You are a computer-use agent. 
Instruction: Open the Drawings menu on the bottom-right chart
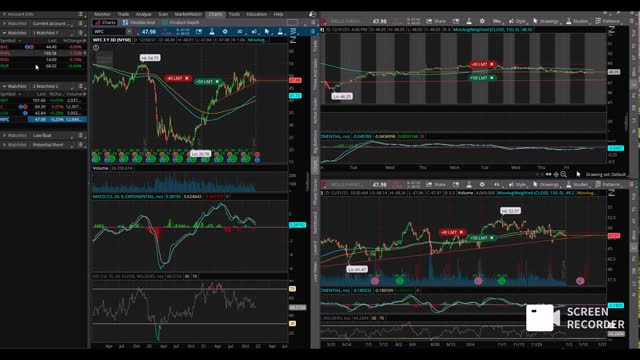click(546, 184)
